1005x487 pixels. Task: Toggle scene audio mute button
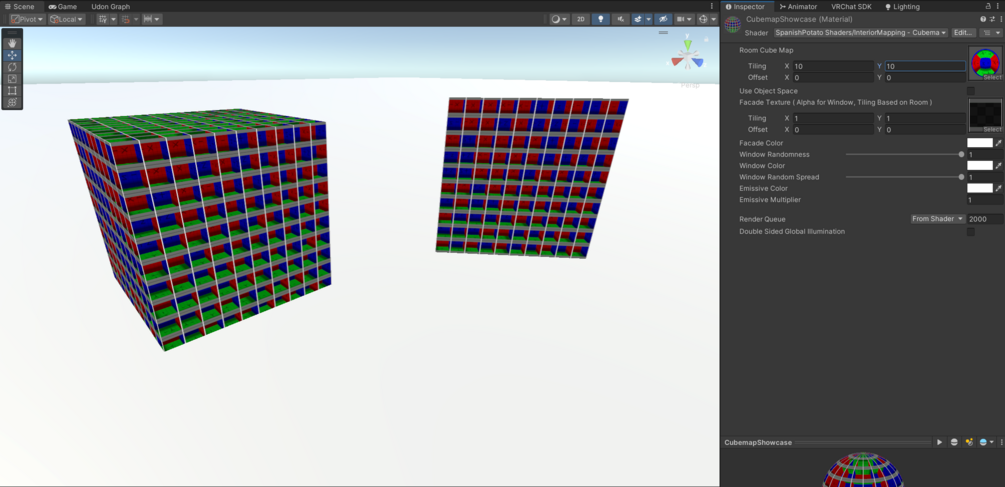coord(620,19)
